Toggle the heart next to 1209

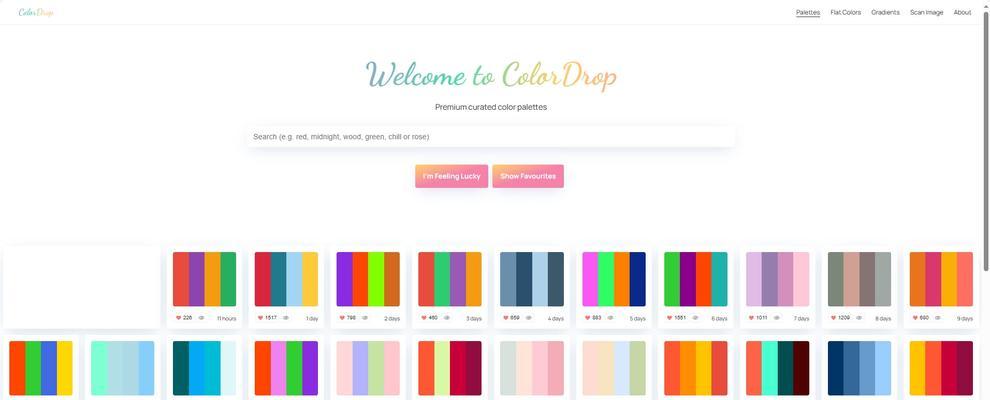point(833,318)
